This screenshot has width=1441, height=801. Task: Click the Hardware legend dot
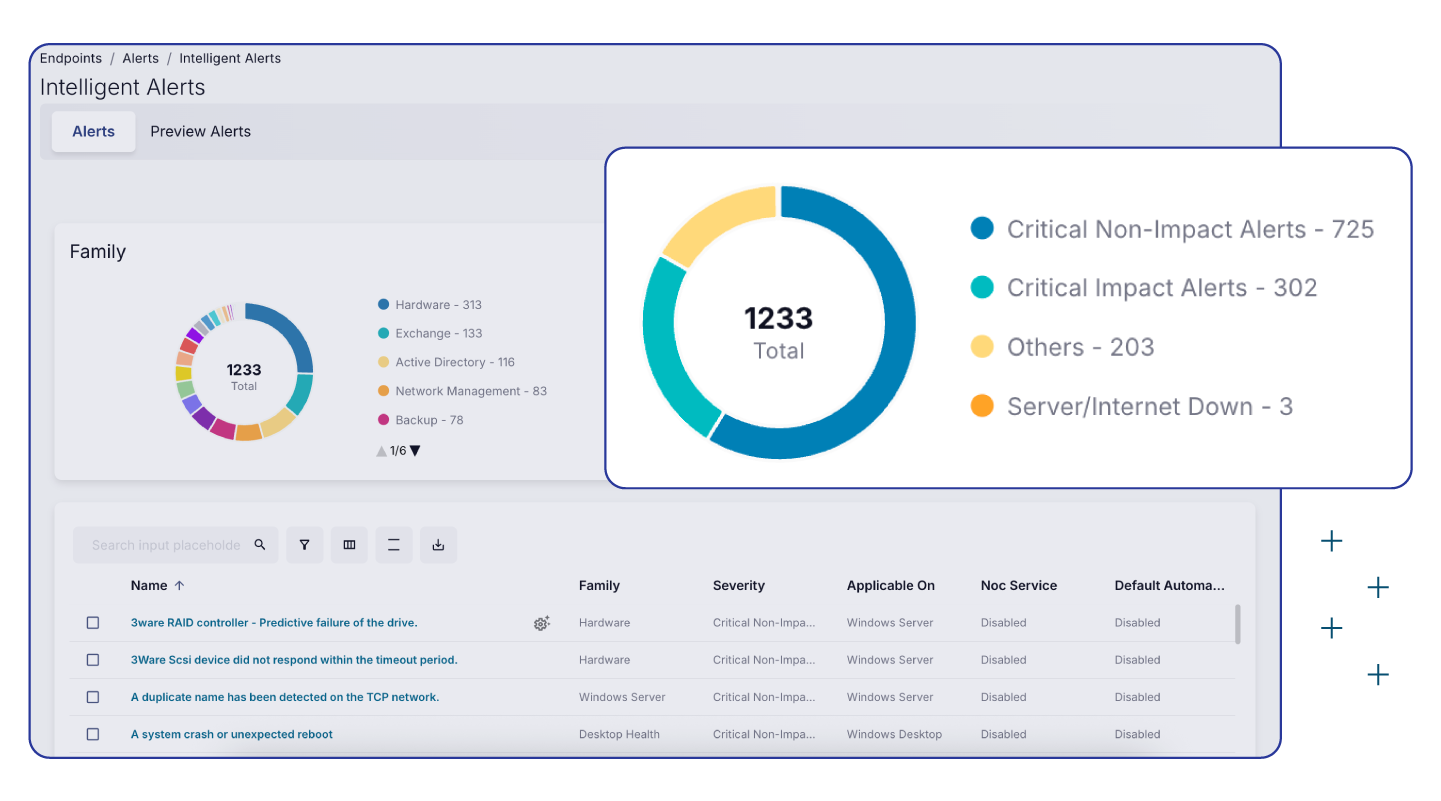[383, 305]
